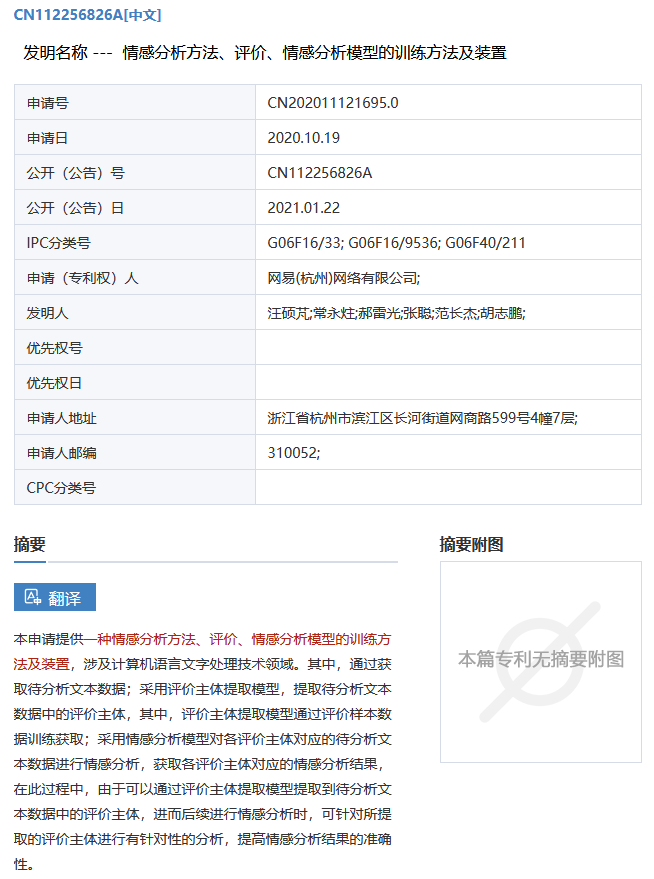Click the red highlighted abstract title text
Viewport: 654px width, 879px height.
[202, 651]
